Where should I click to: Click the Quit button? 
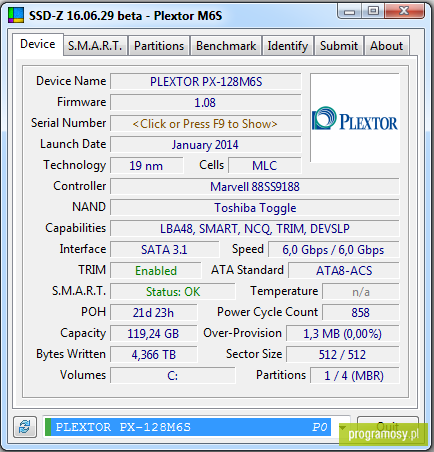click(x=387, y=426)
